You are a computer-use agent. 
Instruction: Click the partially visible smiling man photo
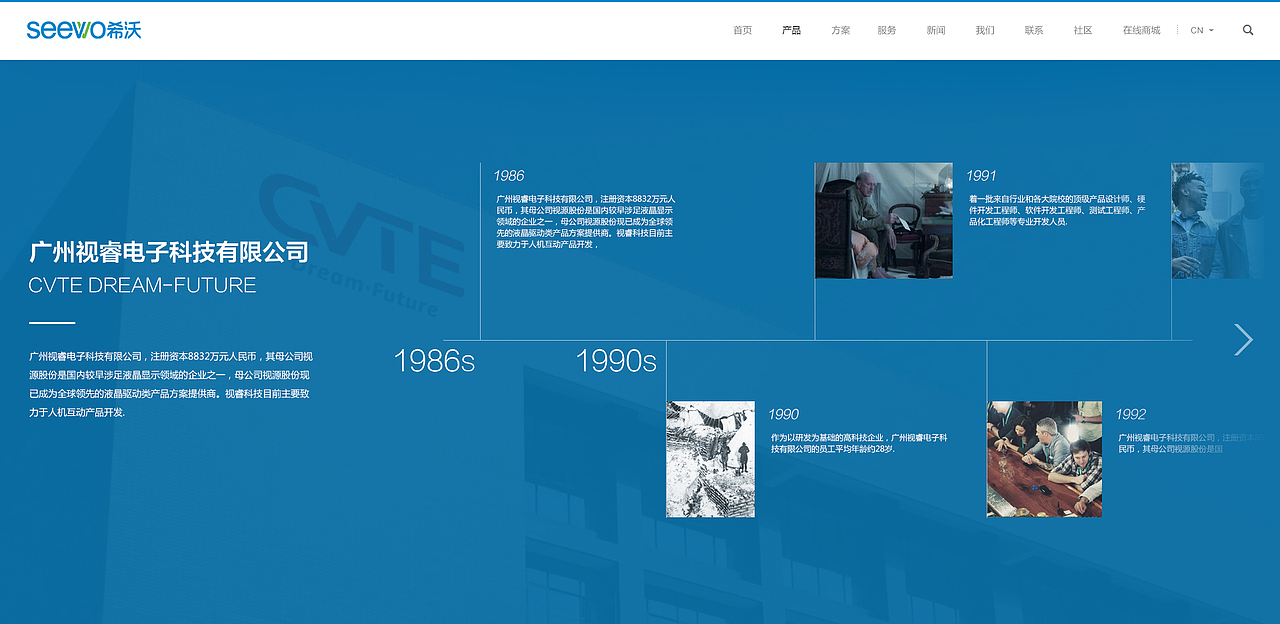tap(1218, 221)
